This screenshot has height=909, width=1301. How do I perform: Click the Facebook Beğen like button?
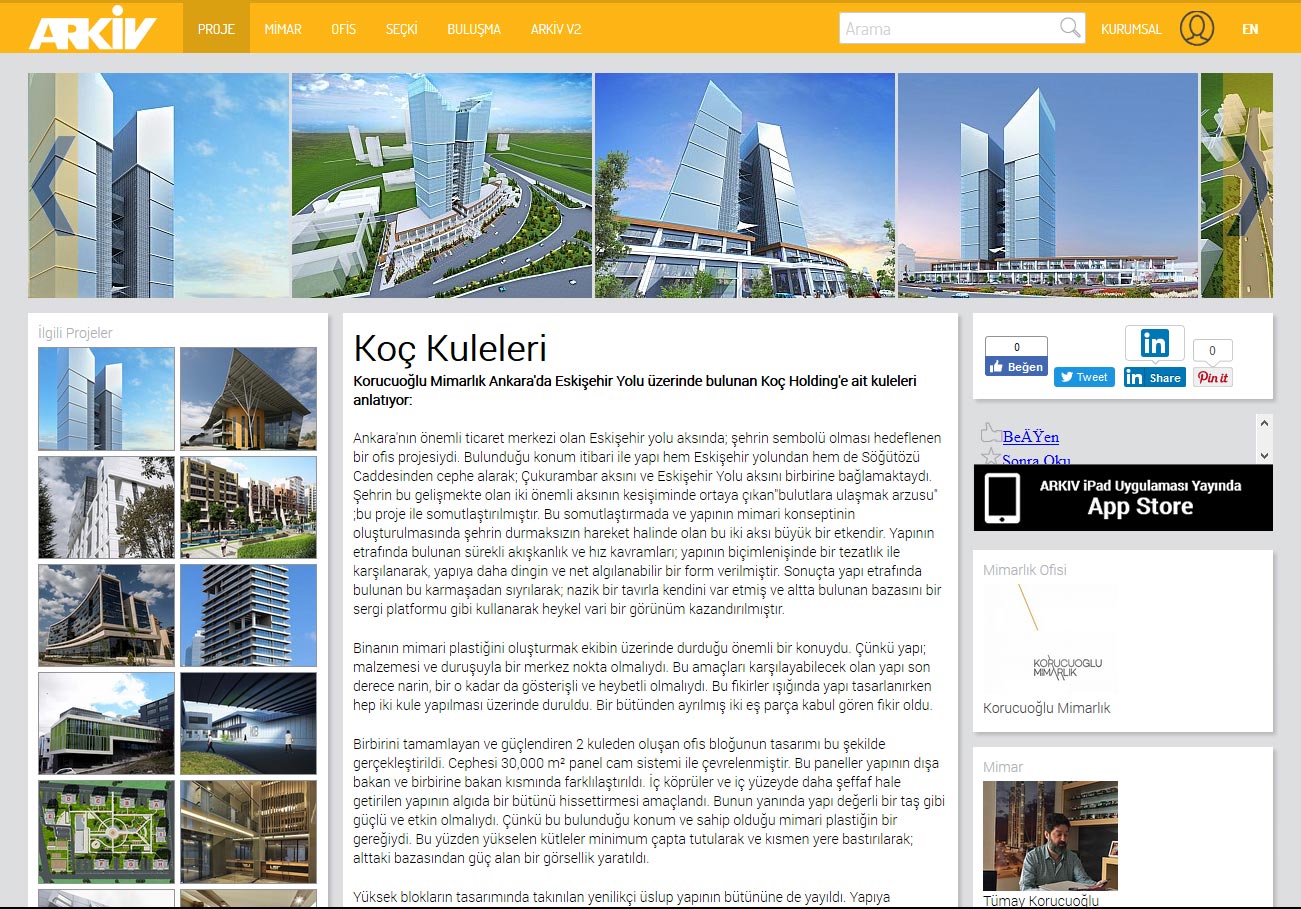1016,367
